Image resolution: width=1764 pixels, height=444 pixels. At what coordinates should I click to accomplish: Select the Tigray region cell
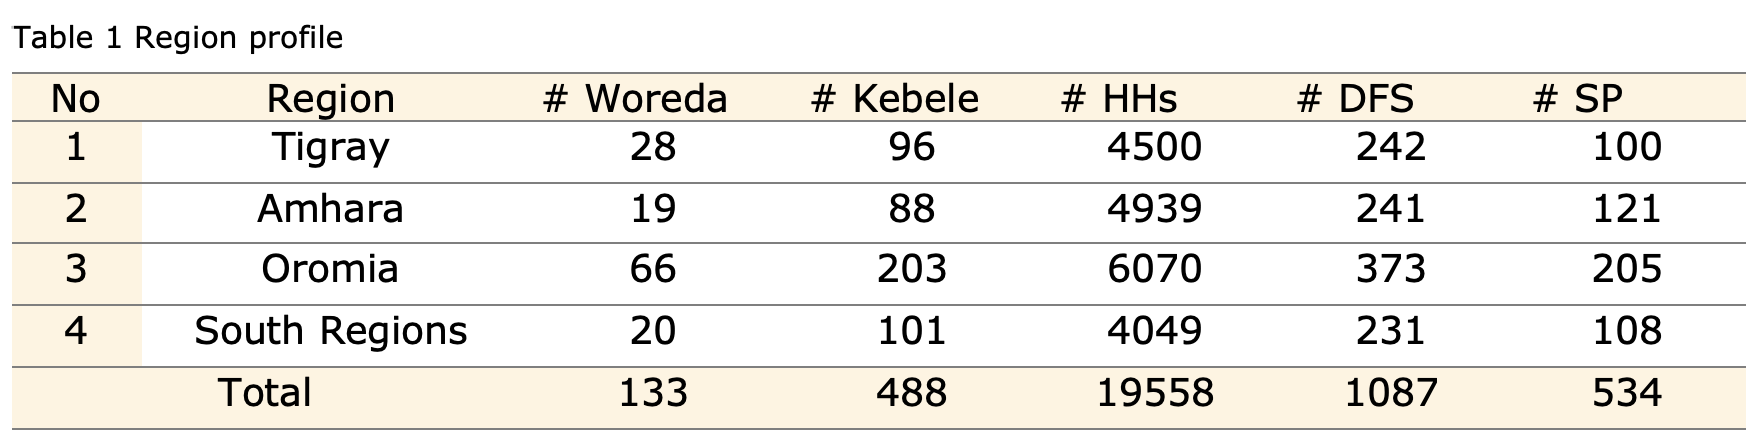point(330,148)
